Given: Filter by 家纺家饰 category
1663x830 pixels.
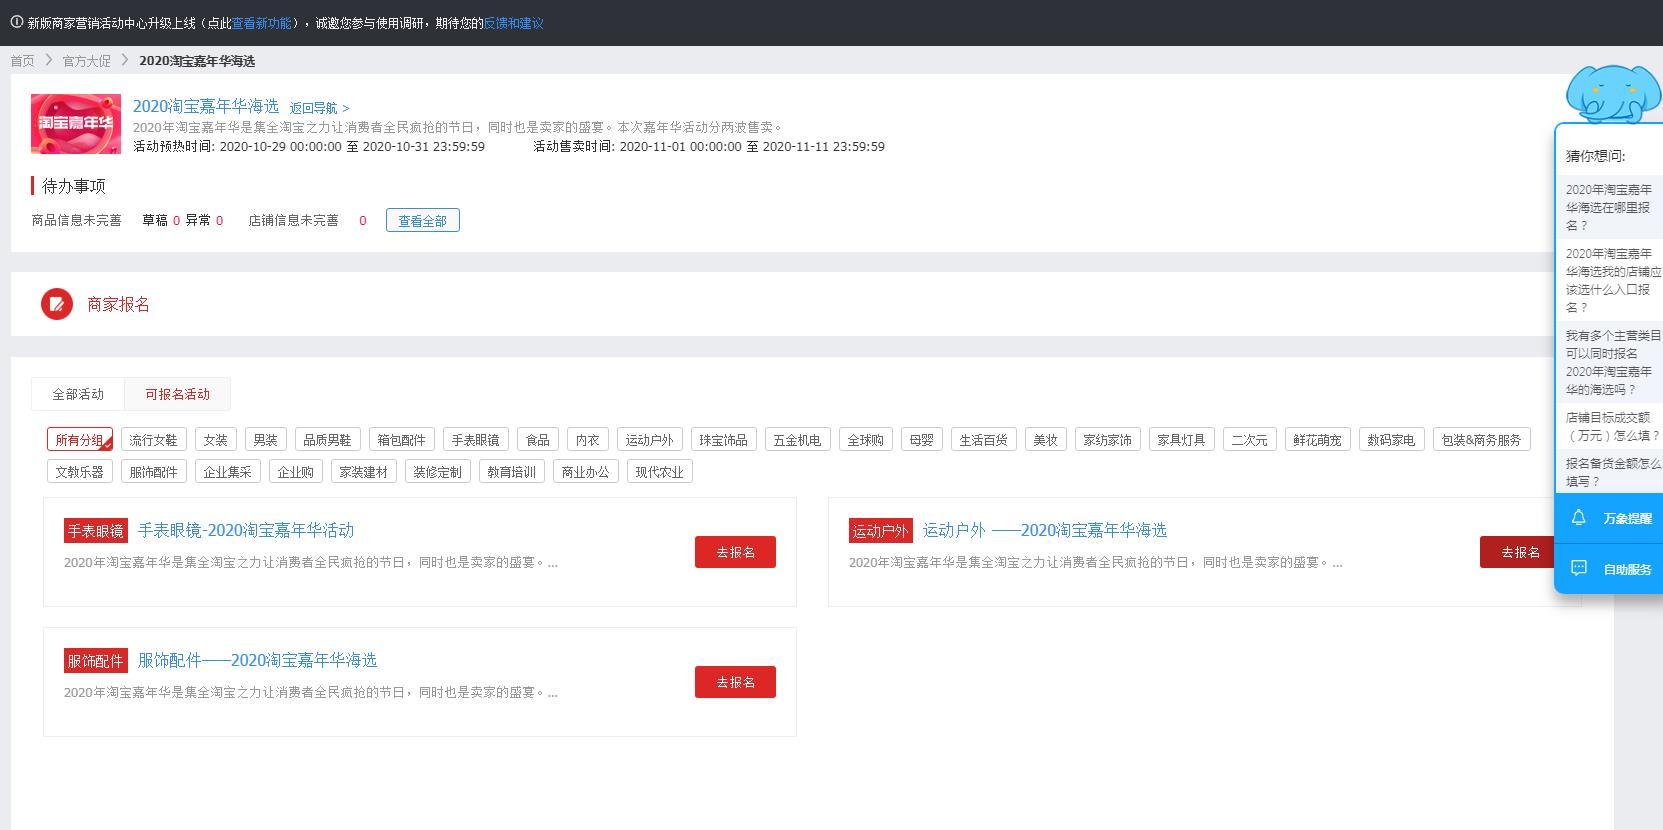Looking at the screenshot, I should coord(1108,440).
